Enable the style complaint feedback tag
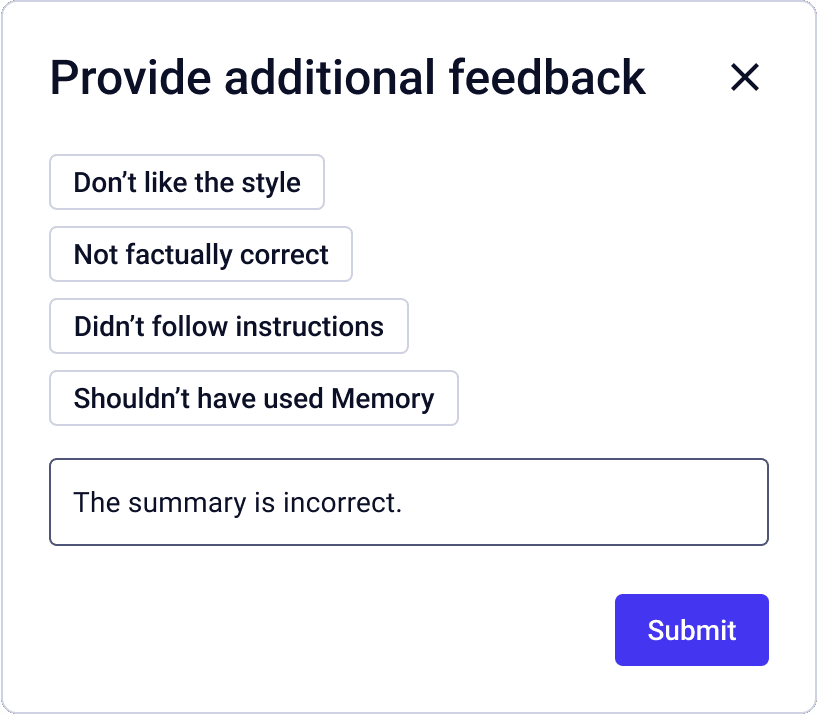Image resolution: width=817 pixels, height=714 pixels. (187, 182)
